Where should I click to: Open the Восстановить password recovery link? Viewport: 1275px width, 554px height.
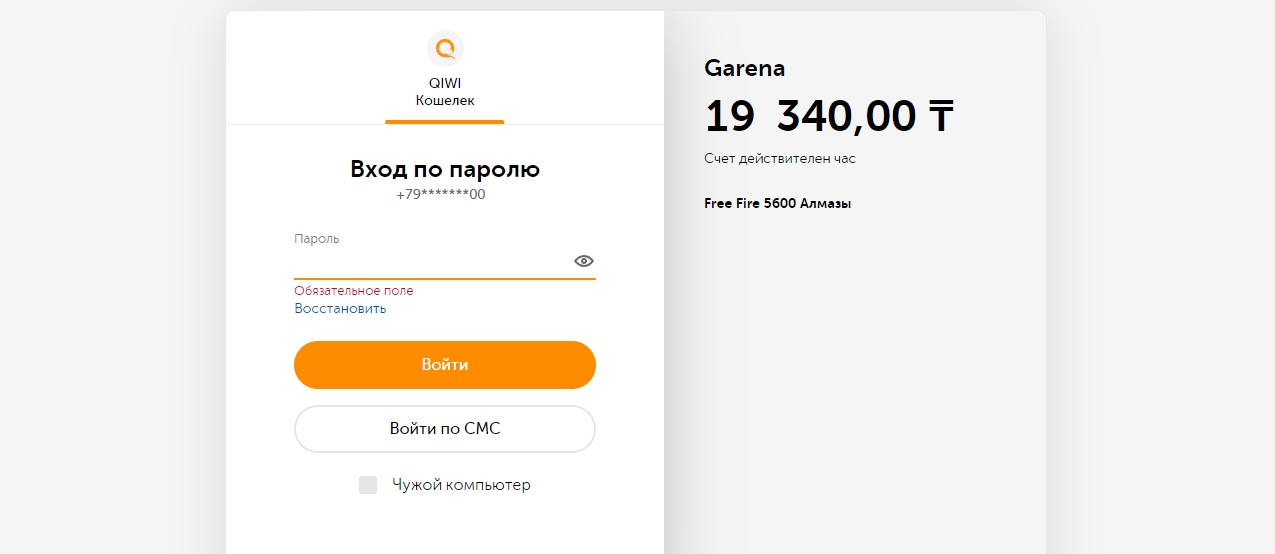pos(340,309)
